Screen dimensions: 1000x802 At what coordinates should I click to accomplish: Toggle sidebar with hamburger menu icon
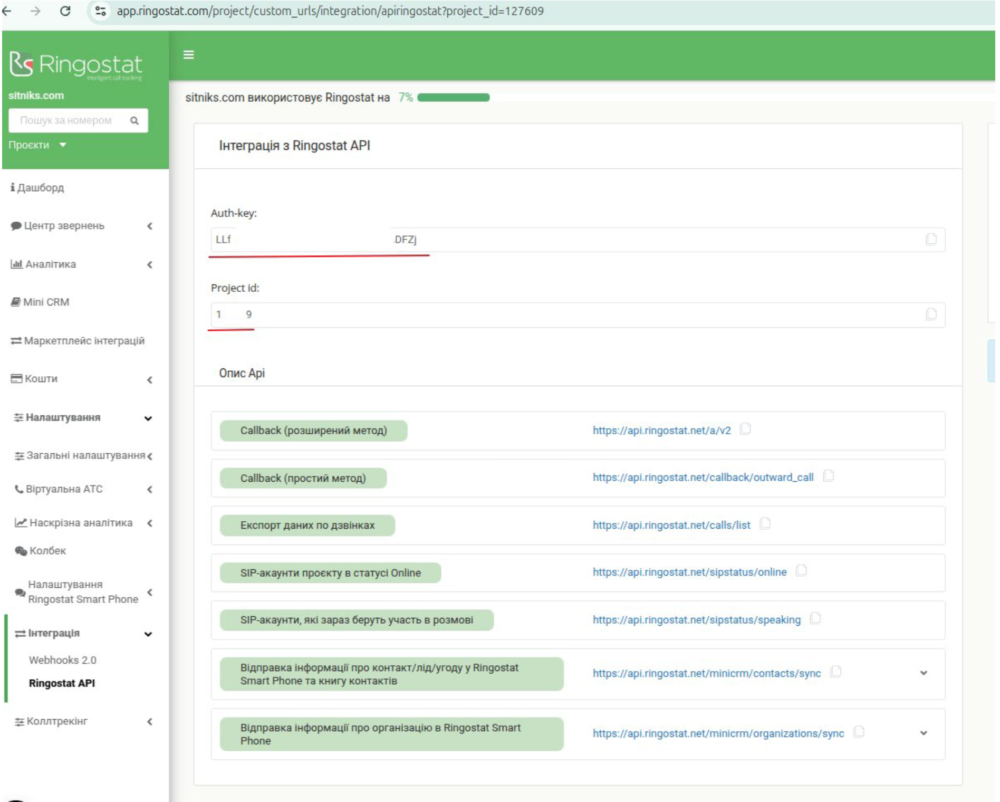click(x=189, y=55)
